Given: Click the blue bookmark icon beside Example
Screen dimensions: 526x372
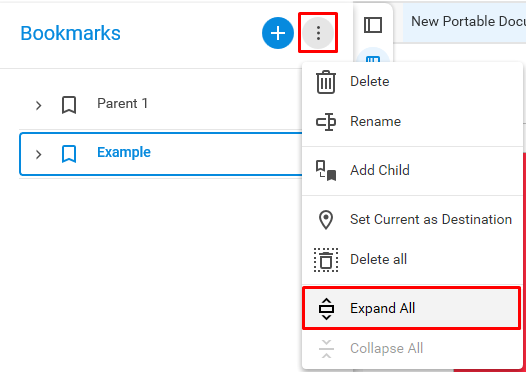Looking at the screenshot, I should point(69,154).
